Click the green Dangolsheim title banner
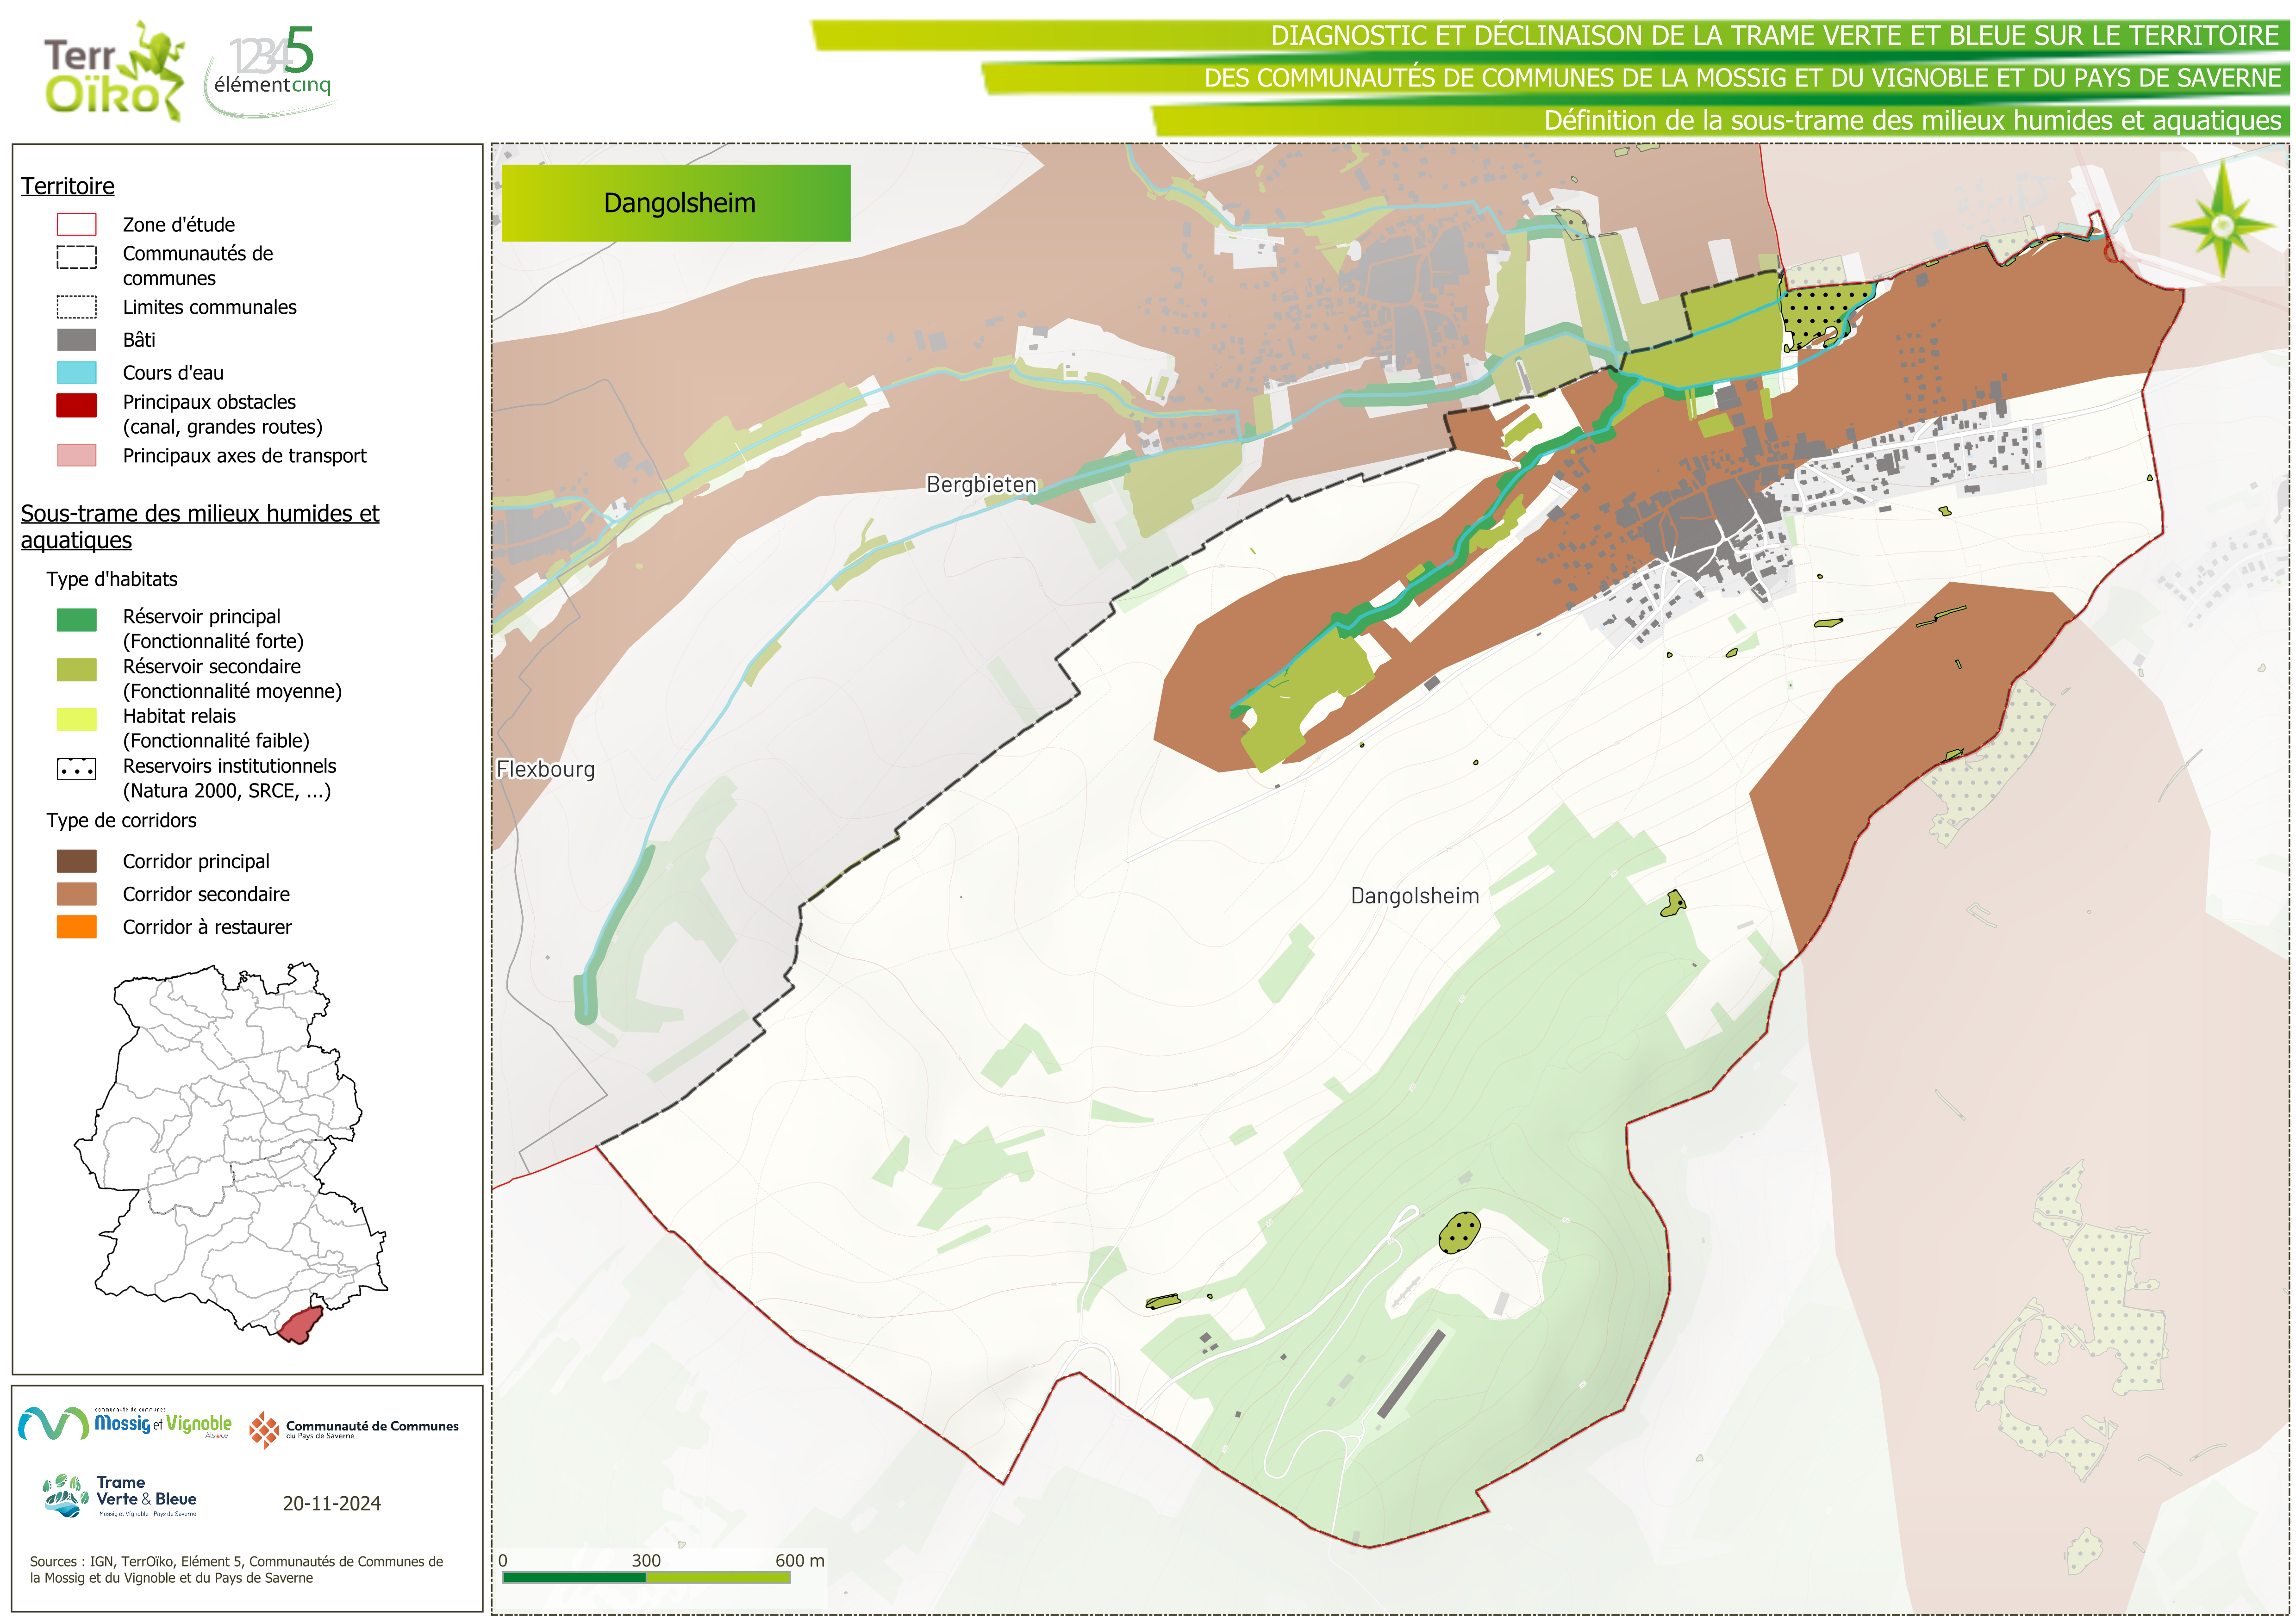The image size is (2296, 1623). coord(676,203)
